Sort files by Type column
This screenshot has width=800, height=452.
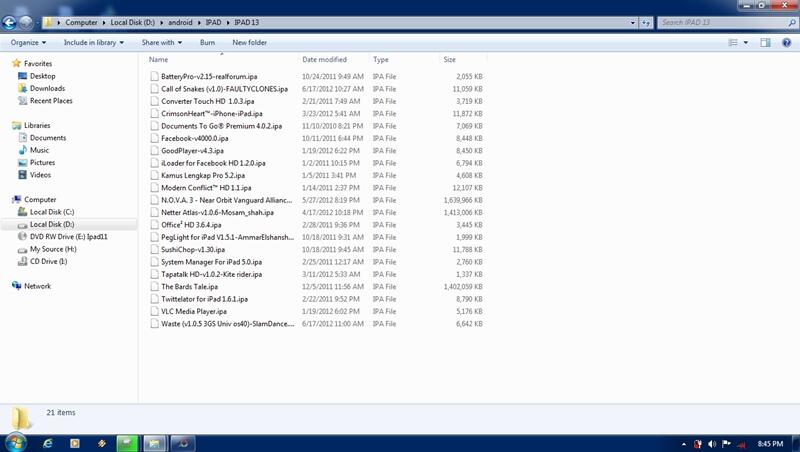381,60
